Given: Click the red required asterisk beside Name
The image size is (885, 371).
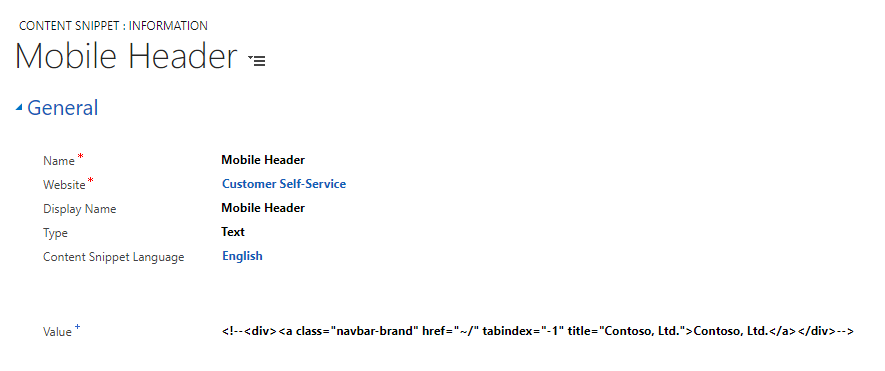Looking at the screenshot, I should pyautogui.click(x=80, y=156).
